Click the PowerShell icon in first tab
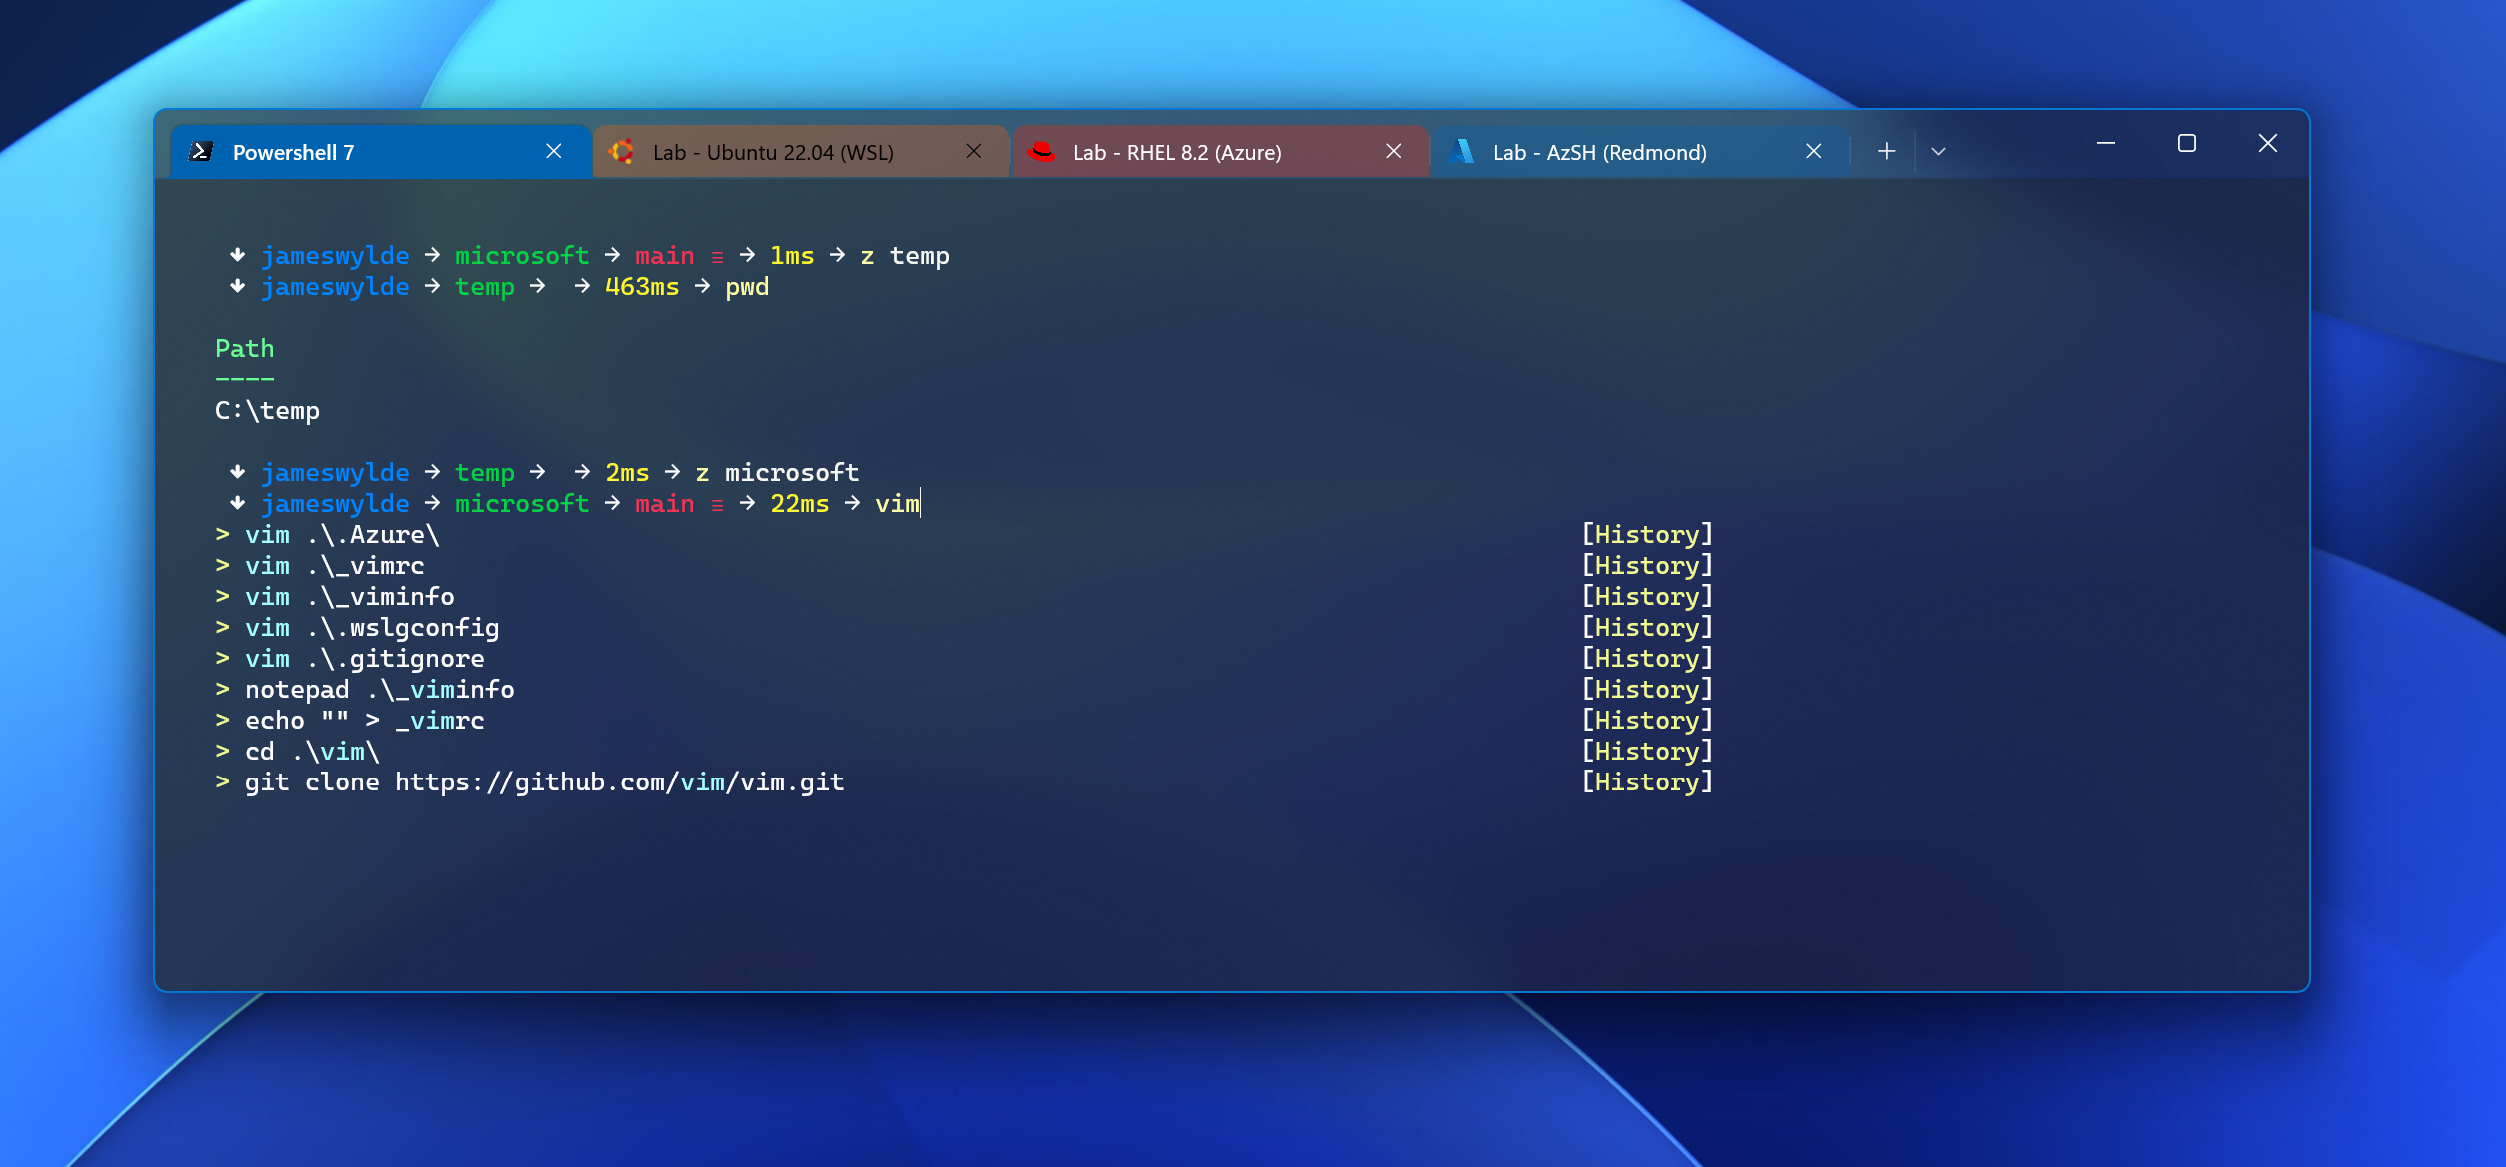2506x1167 pixels. pos(201,152)
